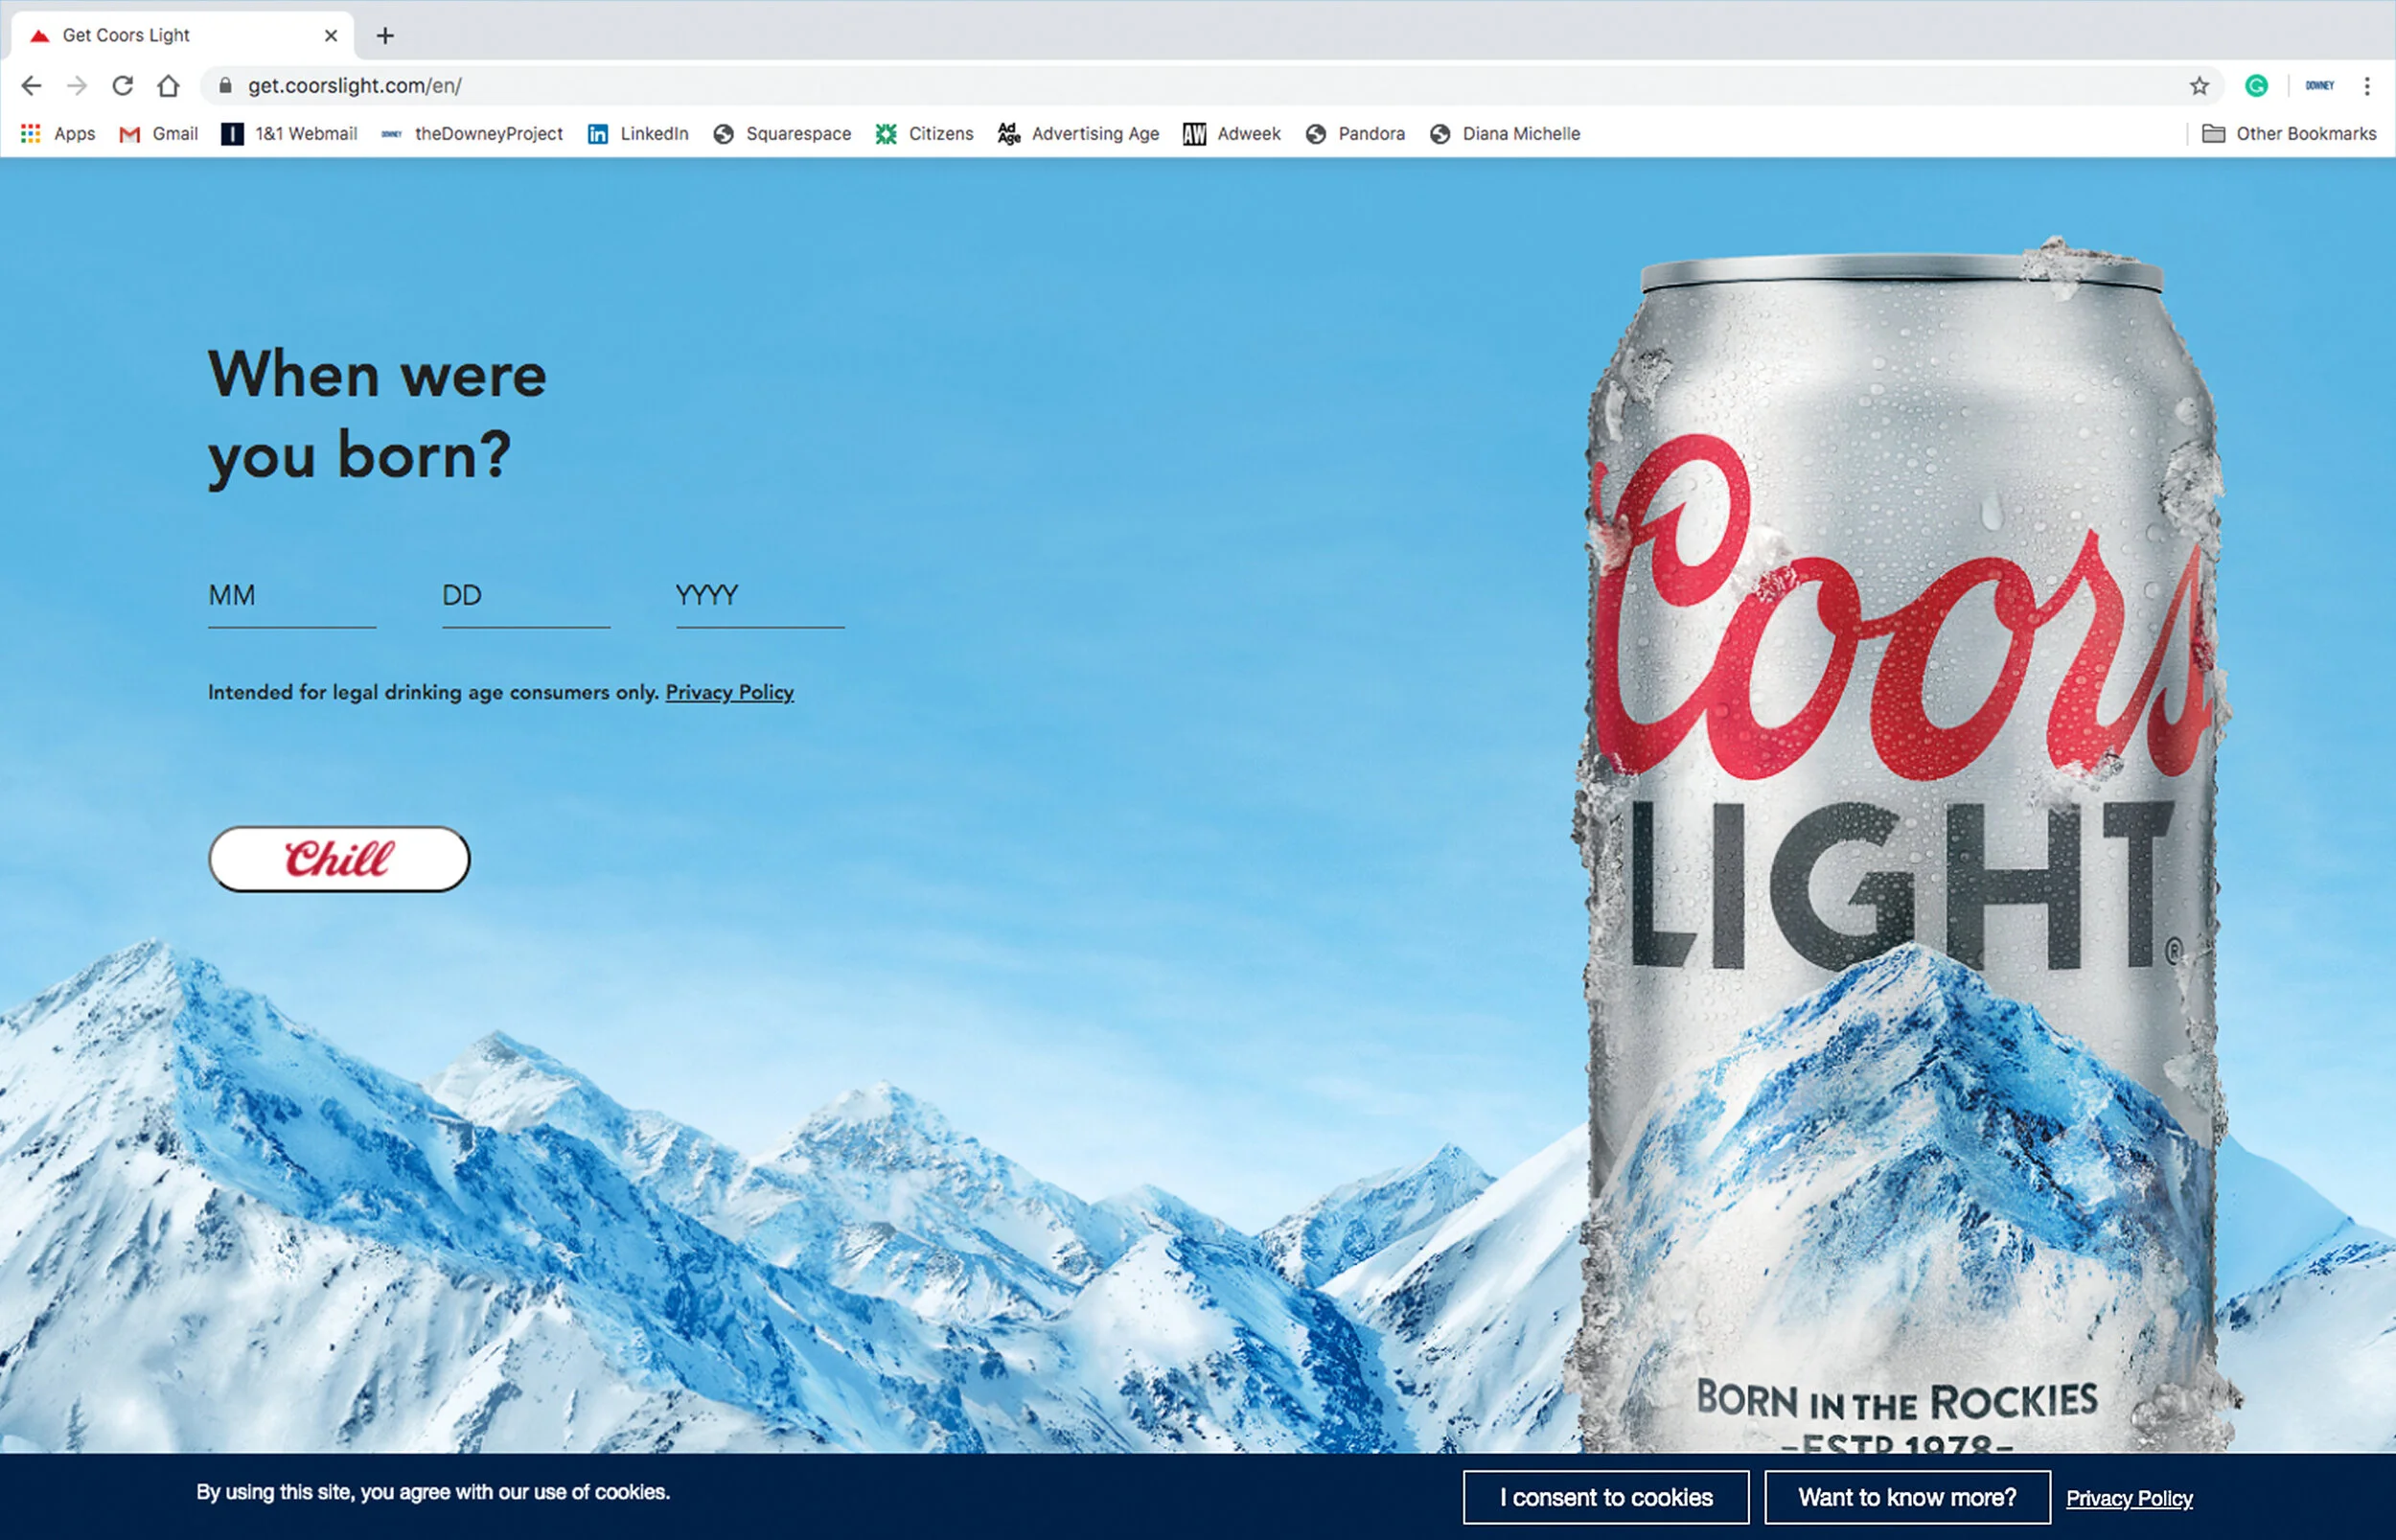Open the browser home page icon

[168, 86]
